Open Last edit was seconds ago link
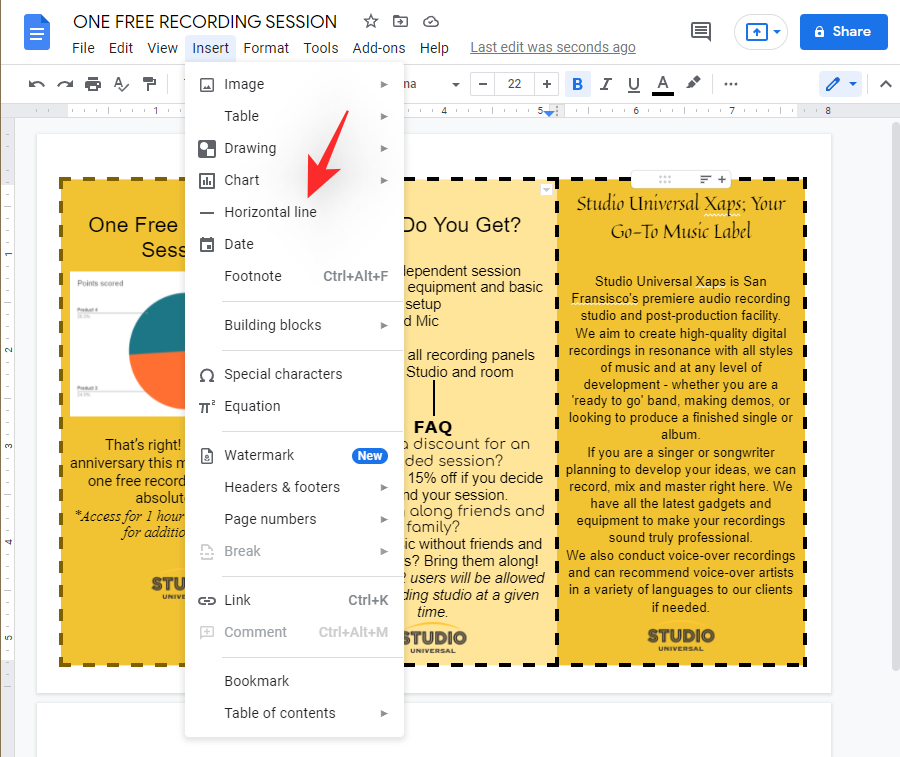The image size is (900, 757). [553, 47]
